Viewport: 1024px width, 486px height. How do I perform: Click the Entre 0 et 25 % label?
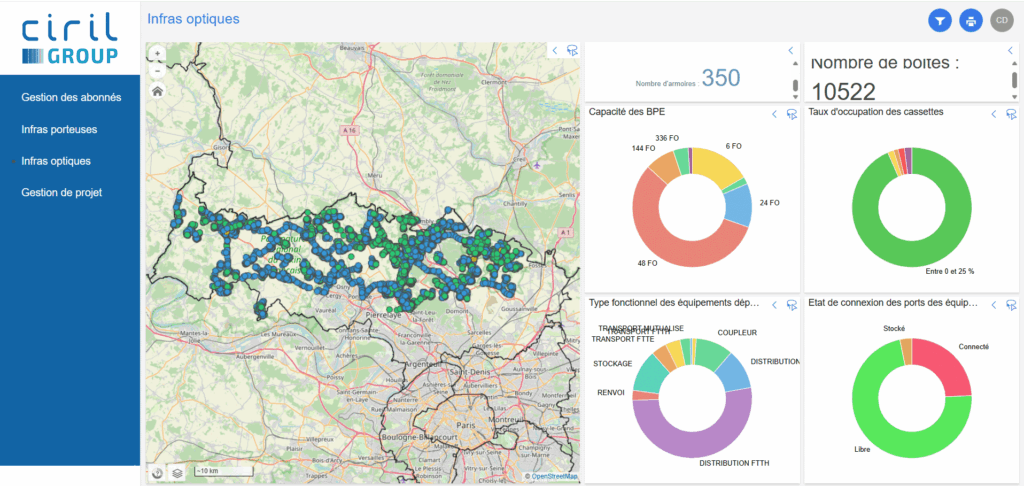pyautogui.click(x=950, y=271)
